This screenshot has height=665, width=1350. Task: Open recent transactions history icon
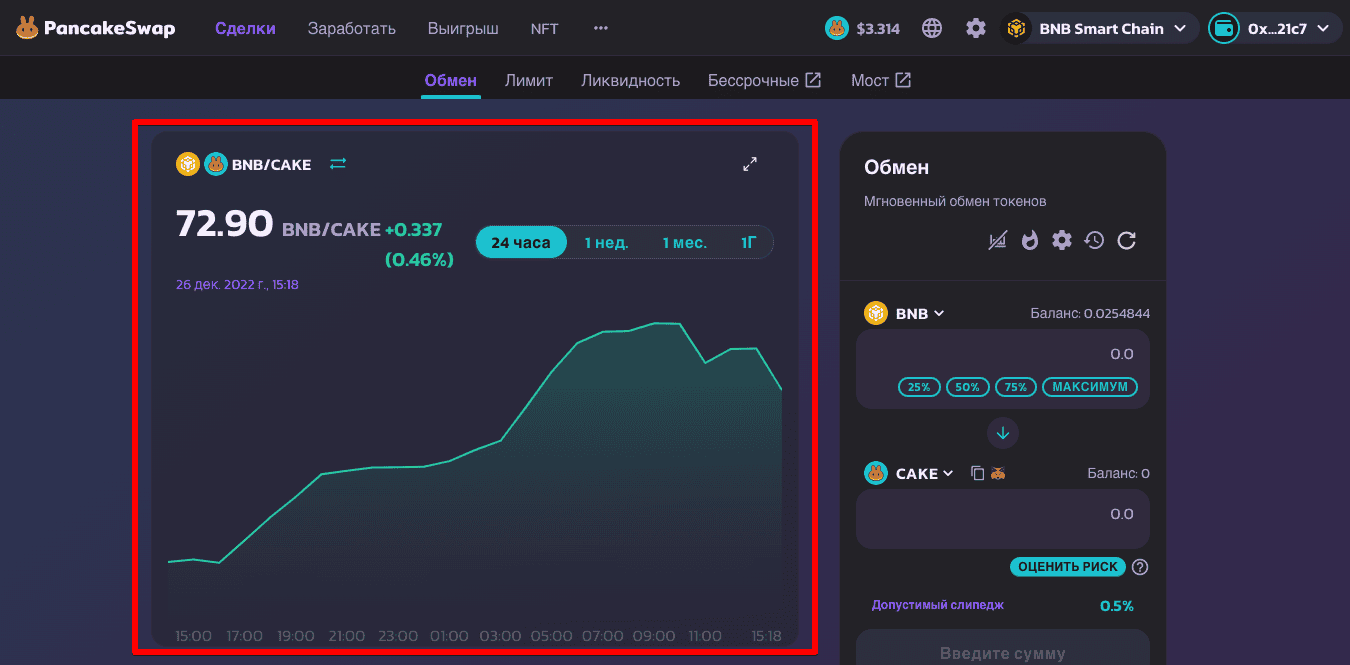coord(1094,240)
